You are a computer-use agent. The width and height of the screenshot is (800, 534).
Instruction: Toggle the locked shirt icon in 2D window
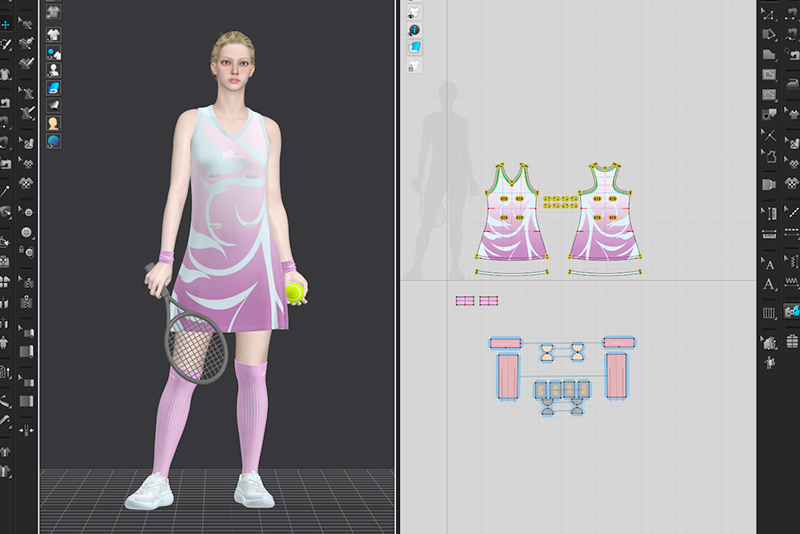(414, 65)
